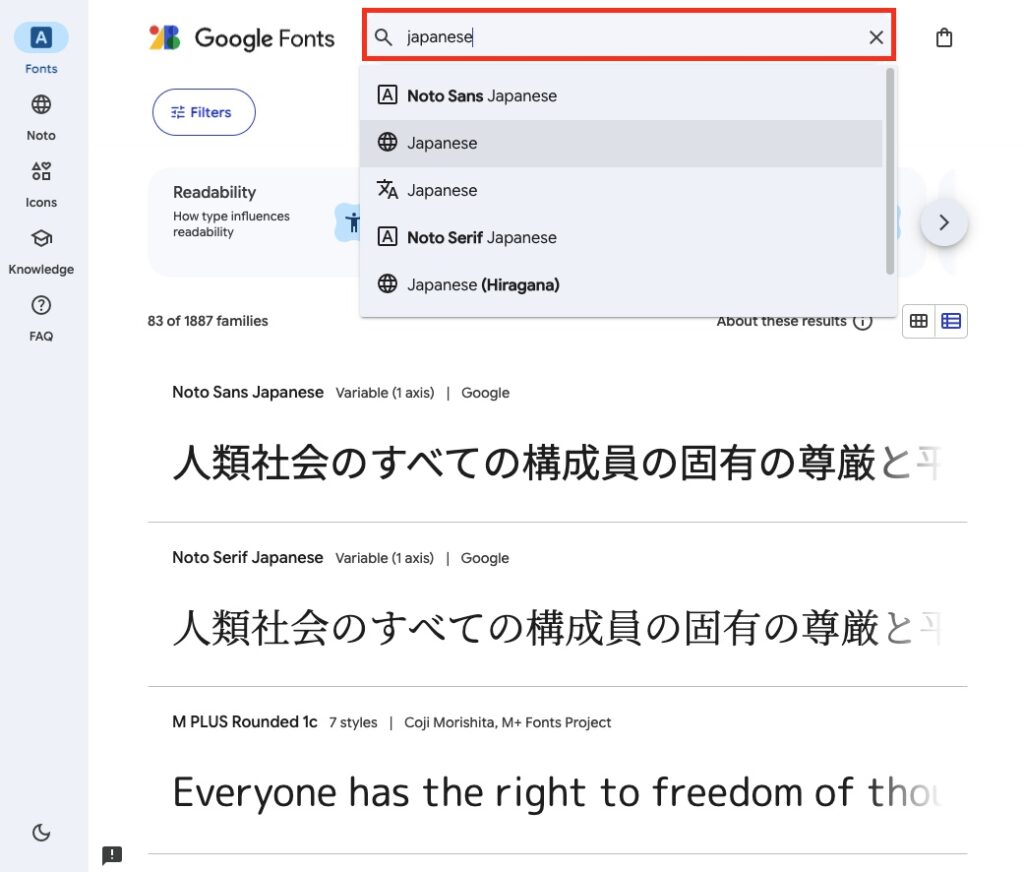The image size is (1024, 872).
Task: Open the shopping bag selection icon
Action: tap(944, 38)
